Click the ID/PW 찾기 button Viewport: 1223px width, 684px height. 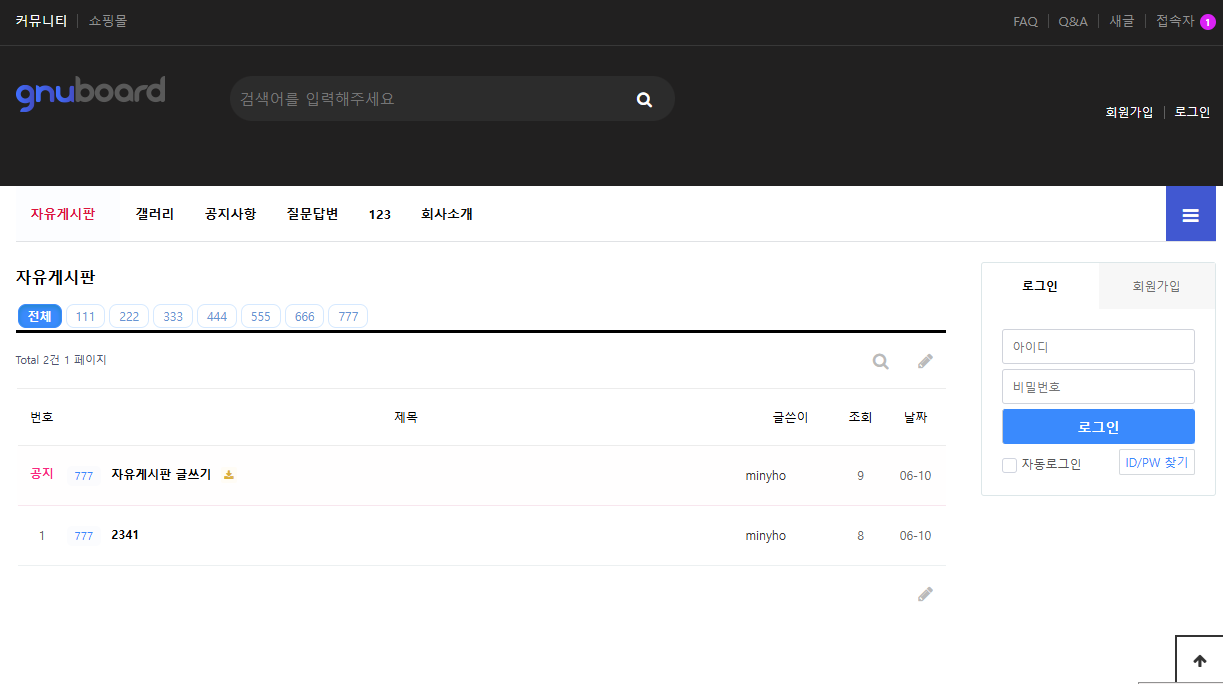tap(1156, 462)
